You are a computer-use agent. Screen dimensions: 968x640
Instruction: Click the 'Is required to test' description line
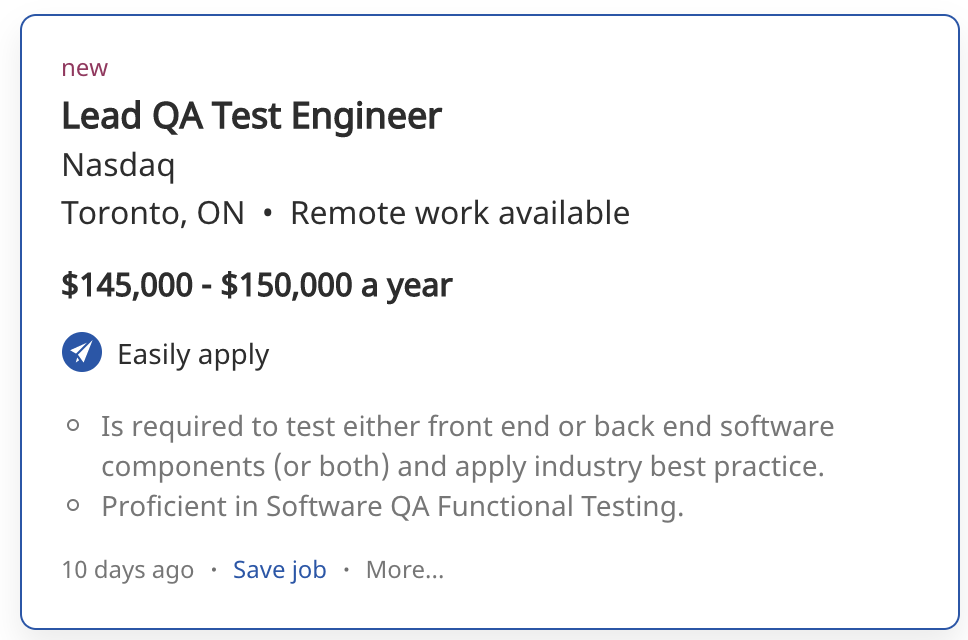point(467,427)
